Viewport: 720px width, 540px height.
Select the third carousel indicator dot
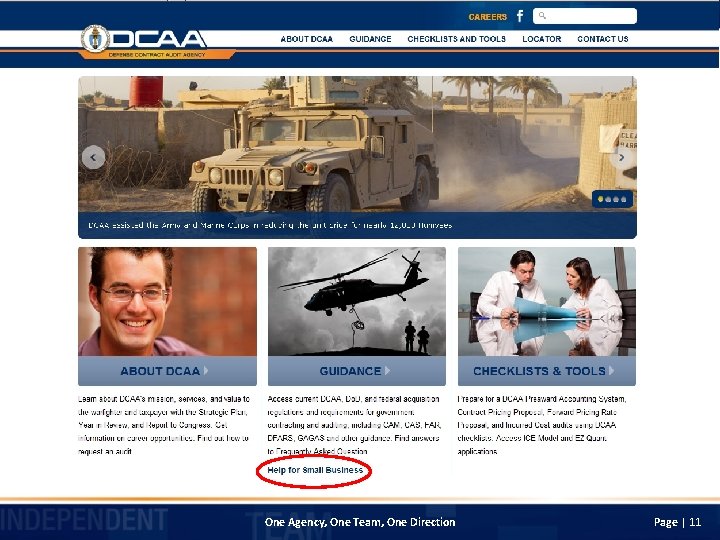[x=616, y=199]
